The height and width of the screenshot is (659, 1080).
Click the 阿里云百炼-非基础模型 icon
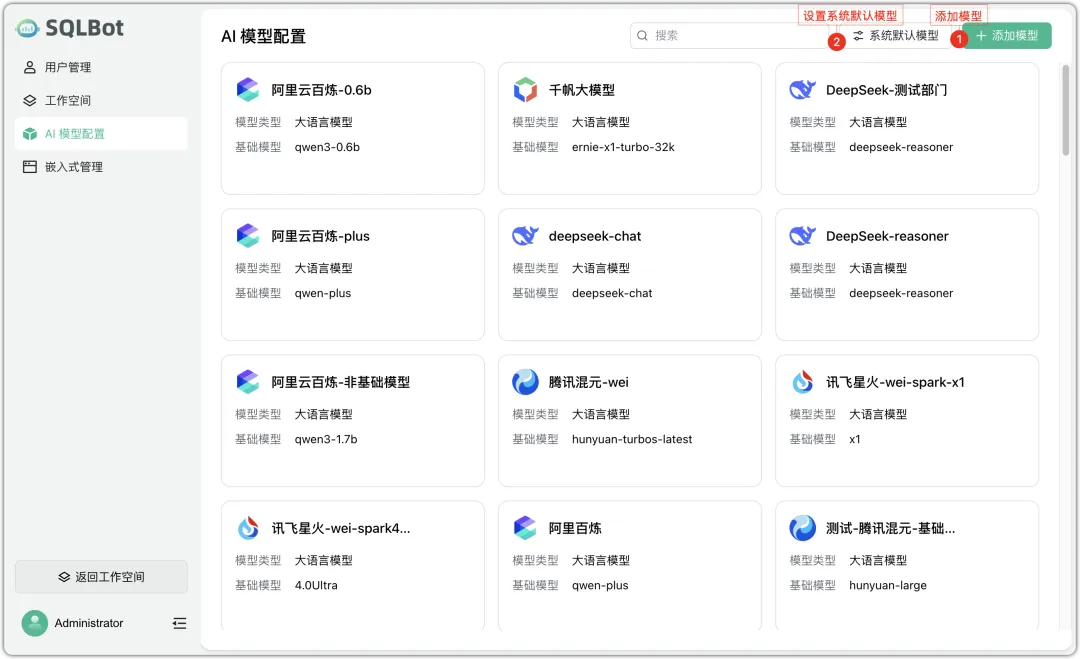pyautogui.click(x=248, y=381)
